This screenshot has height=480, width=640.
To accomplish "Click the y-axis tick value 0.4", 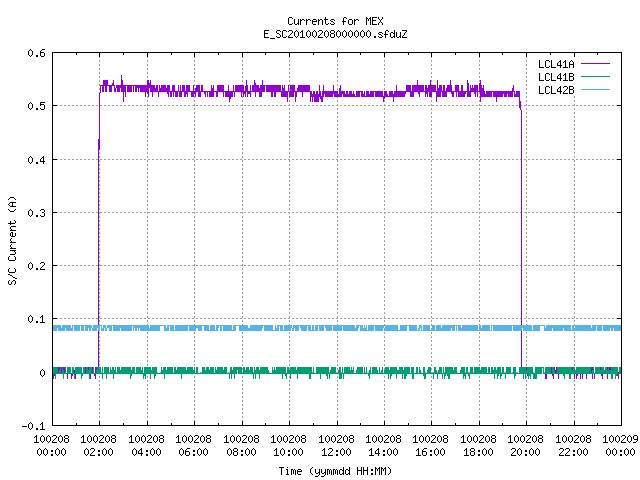I will tap(36, 160).
